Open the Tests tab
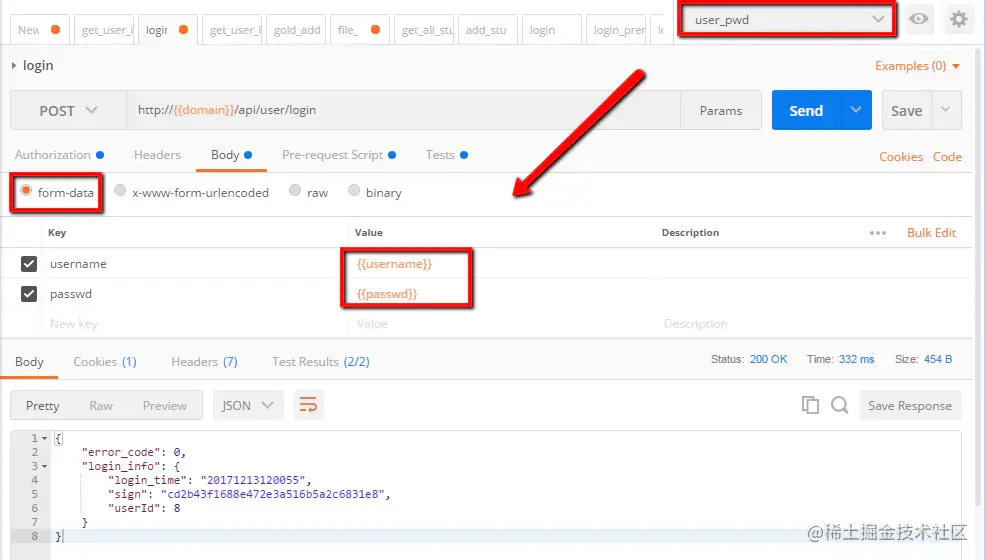The width and height of the screenshot is (985, 560). tap(446, 155)
